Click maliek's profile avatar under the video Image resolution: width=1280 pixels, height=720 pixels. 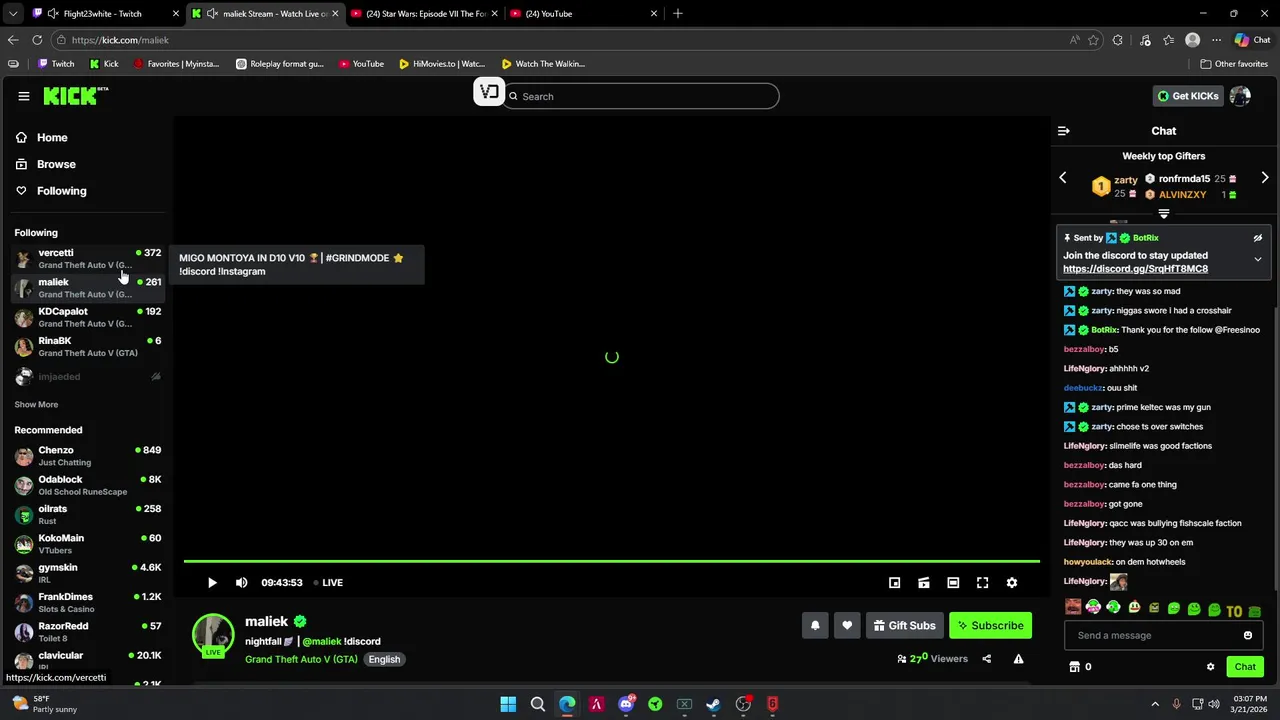click(x=213, y=634)
